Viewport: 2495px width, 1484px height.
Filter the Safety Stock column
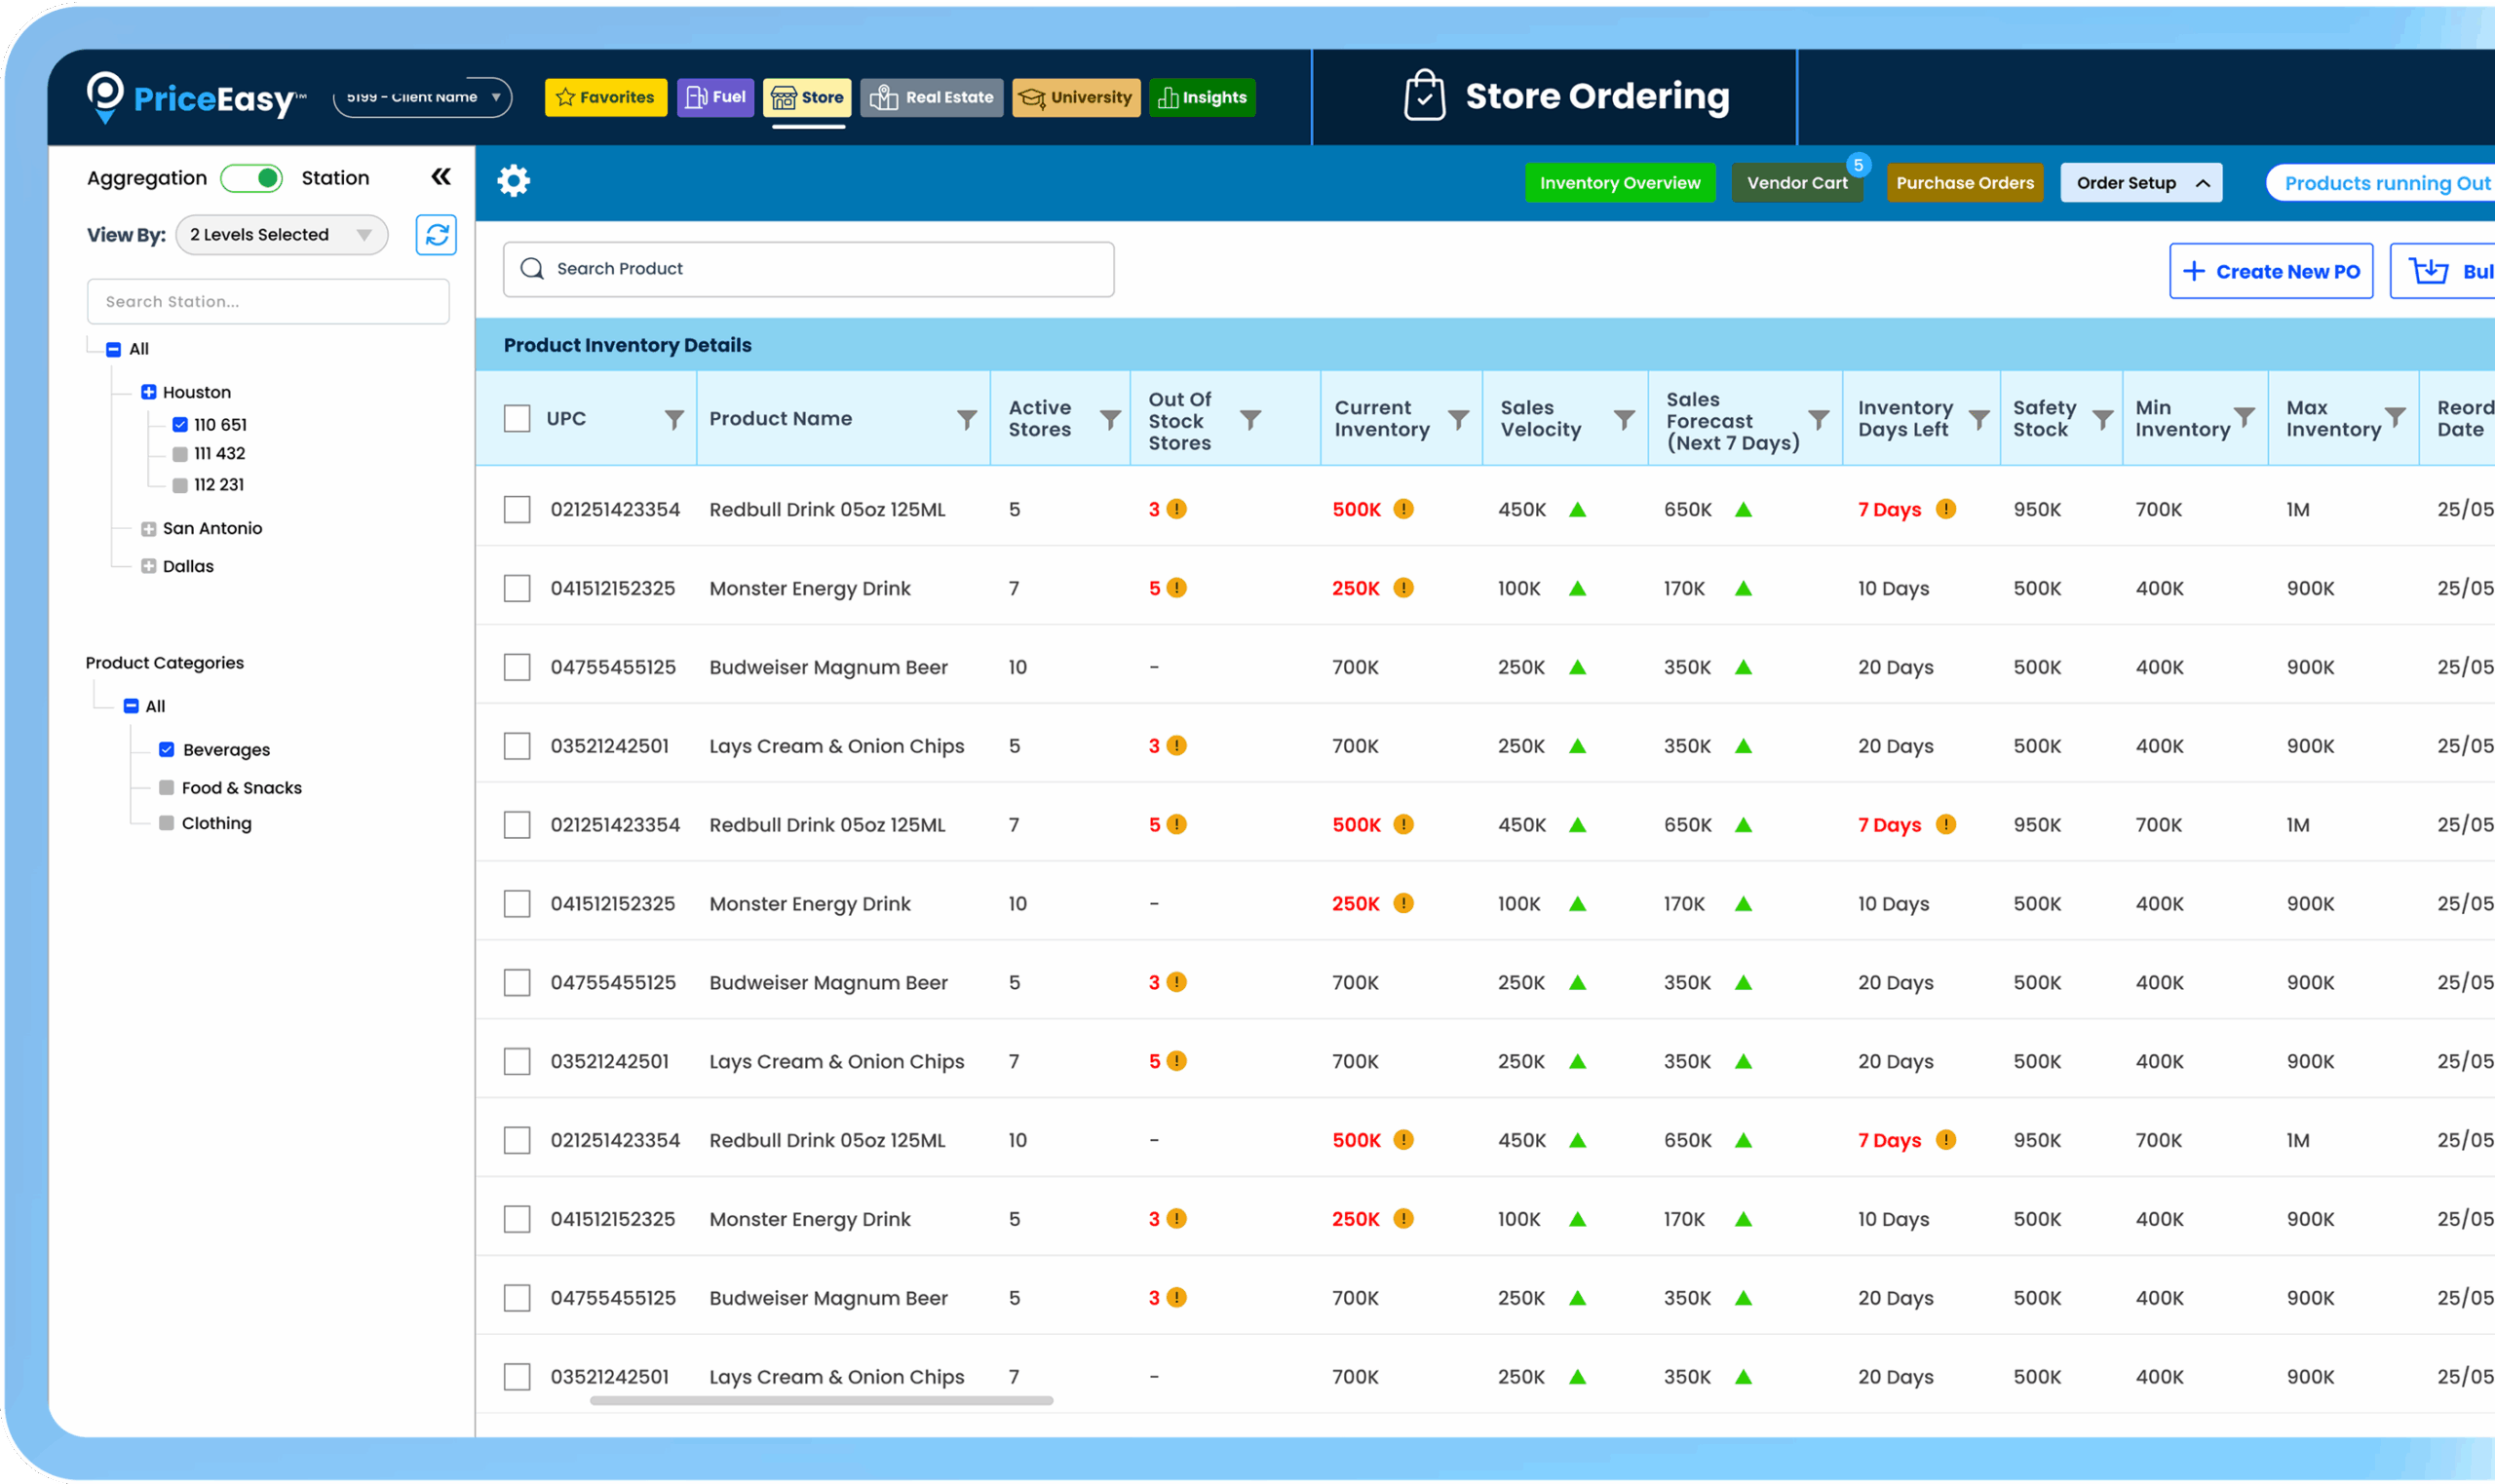pos(2102,419)
